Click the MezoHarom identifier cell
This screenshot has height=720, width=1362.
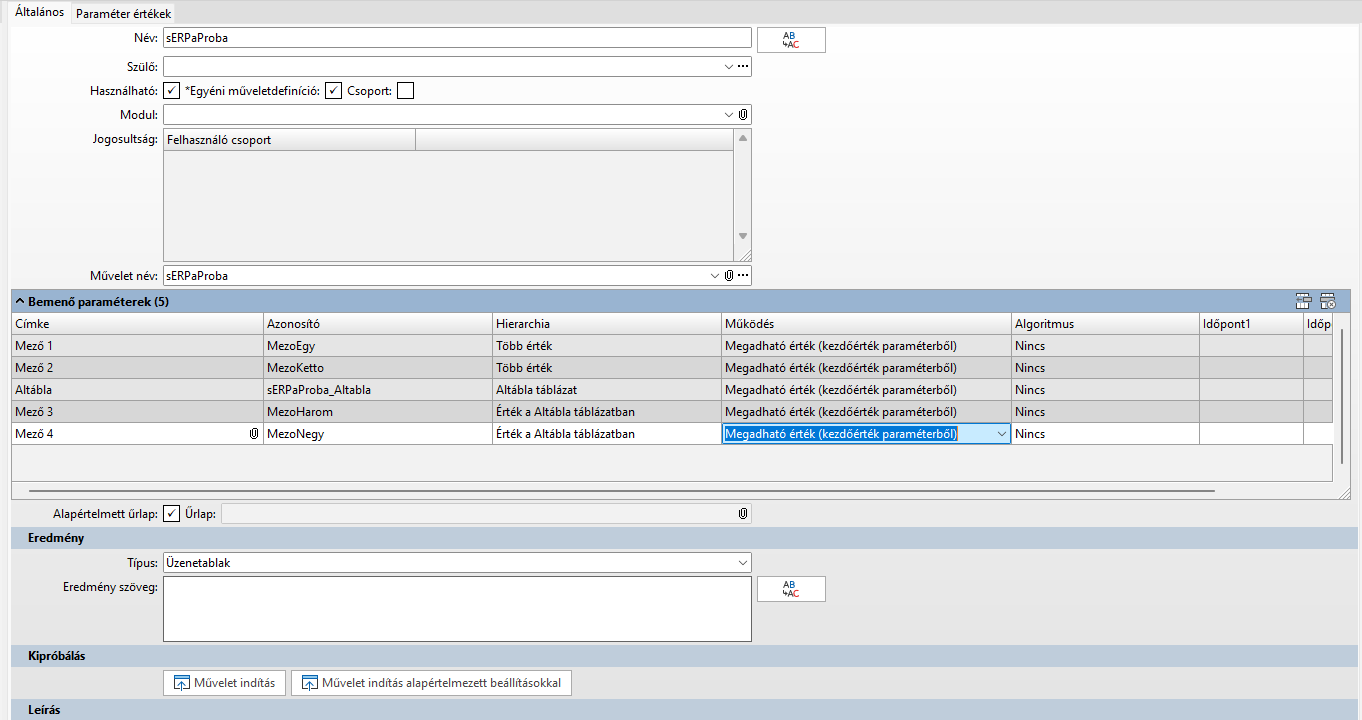coord(378,412)
